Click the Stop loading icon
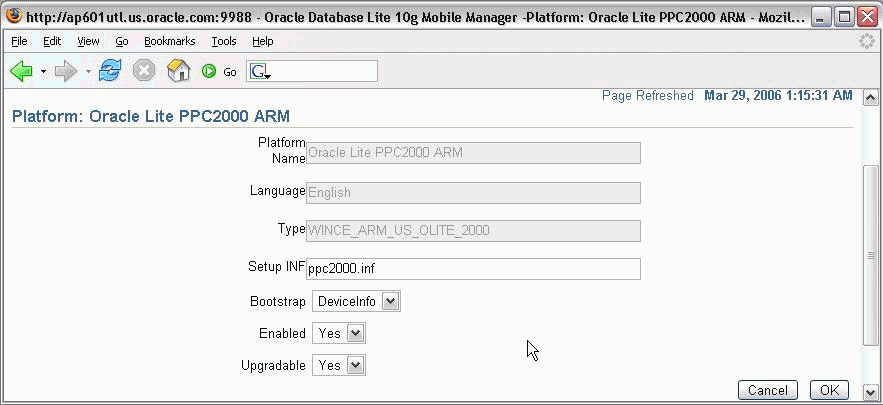The width and height of the screenshot is (883, 405). [144, 72]
